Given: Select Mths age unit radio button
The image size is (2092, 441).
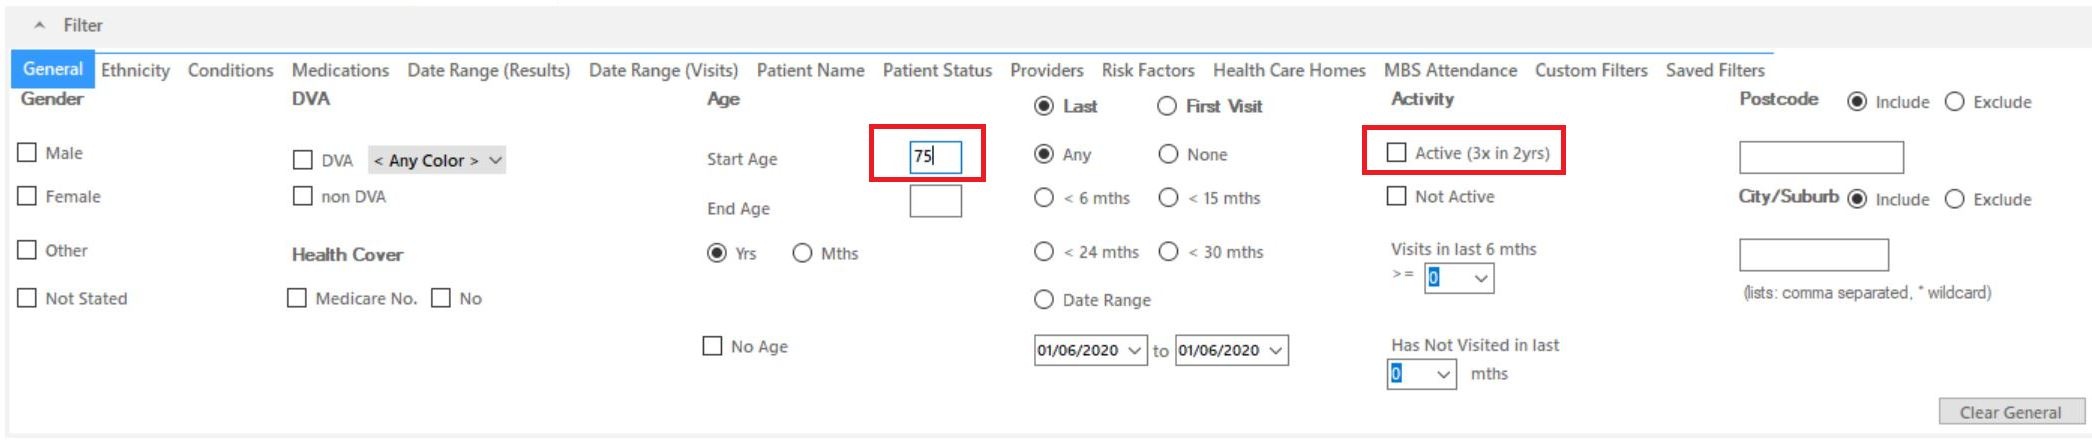Looking at the screenshot, I should coord(802,253).
